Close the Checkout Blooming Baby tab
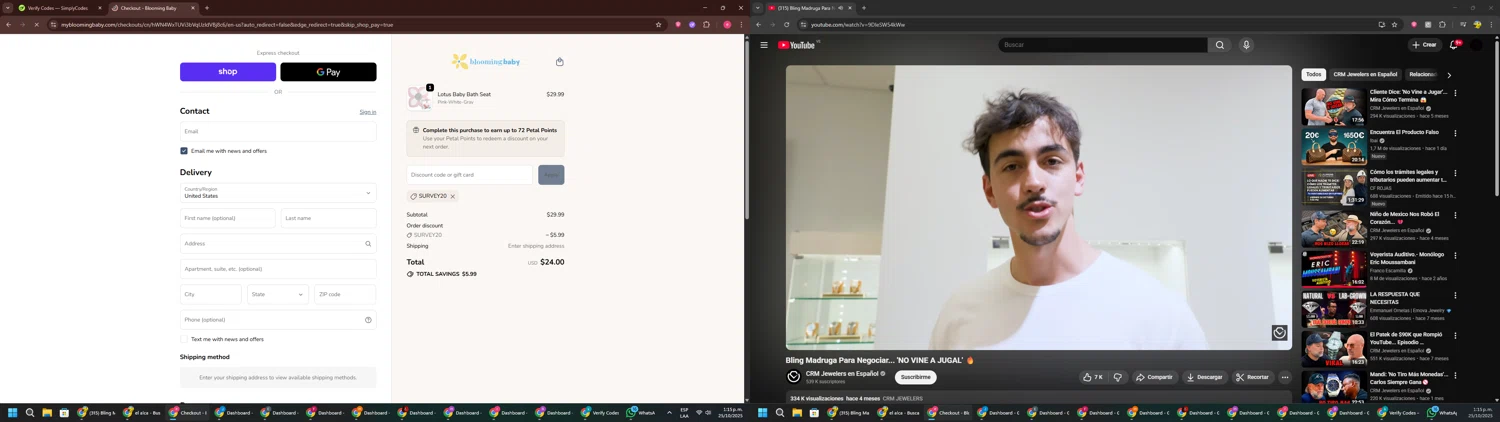 pyautogui.click(x=193, y=8)
